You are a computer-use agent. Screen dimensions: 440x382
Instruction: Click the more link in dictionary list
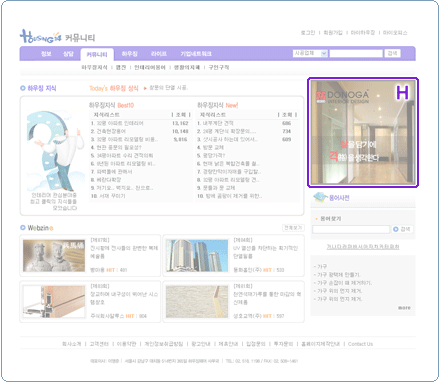coord(404,308)
